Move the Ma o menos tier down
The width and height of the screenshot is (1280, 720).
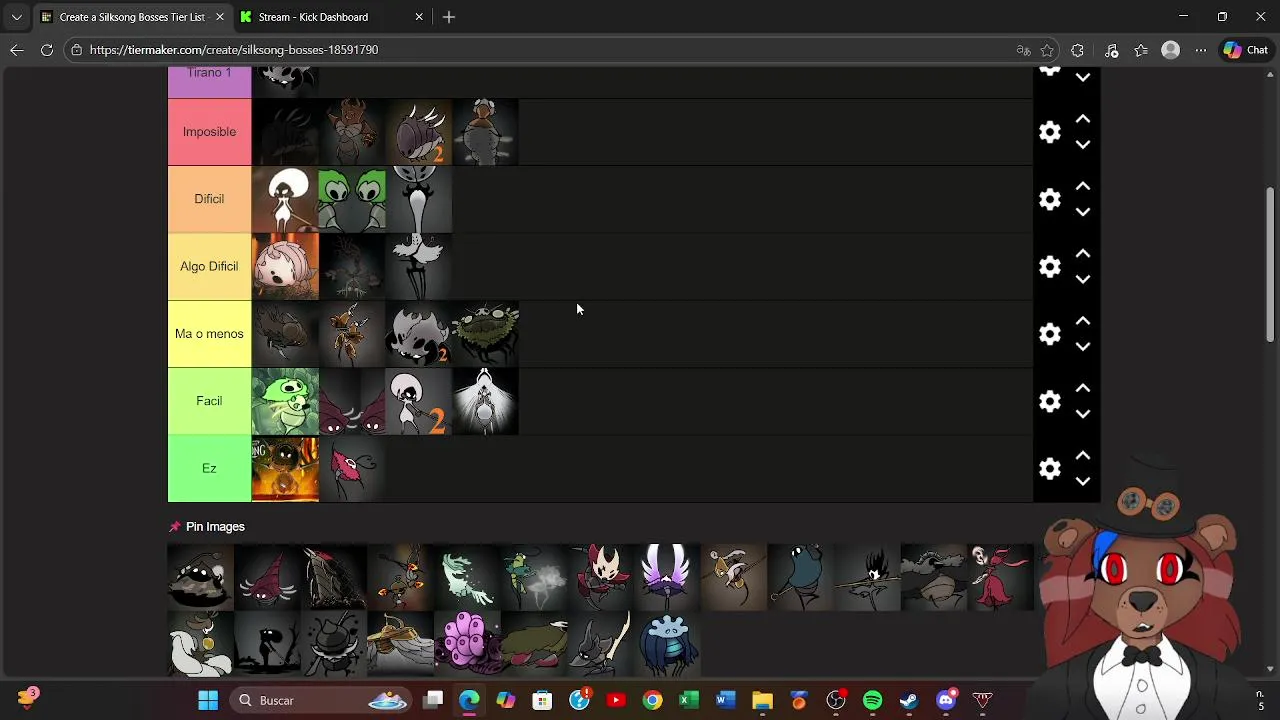[x=1082, y=347]
